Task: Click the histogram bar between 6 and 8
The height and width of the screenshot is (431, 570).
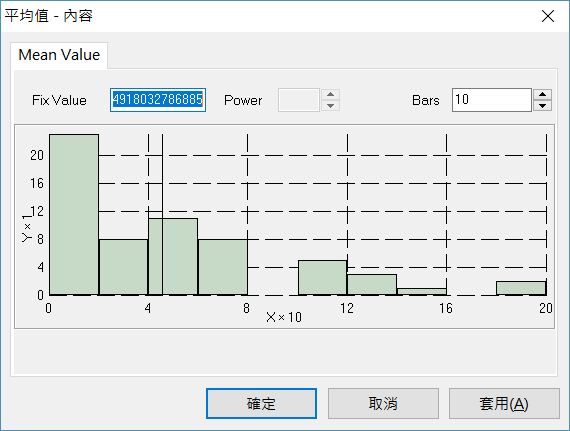Action: pos(223,267)
